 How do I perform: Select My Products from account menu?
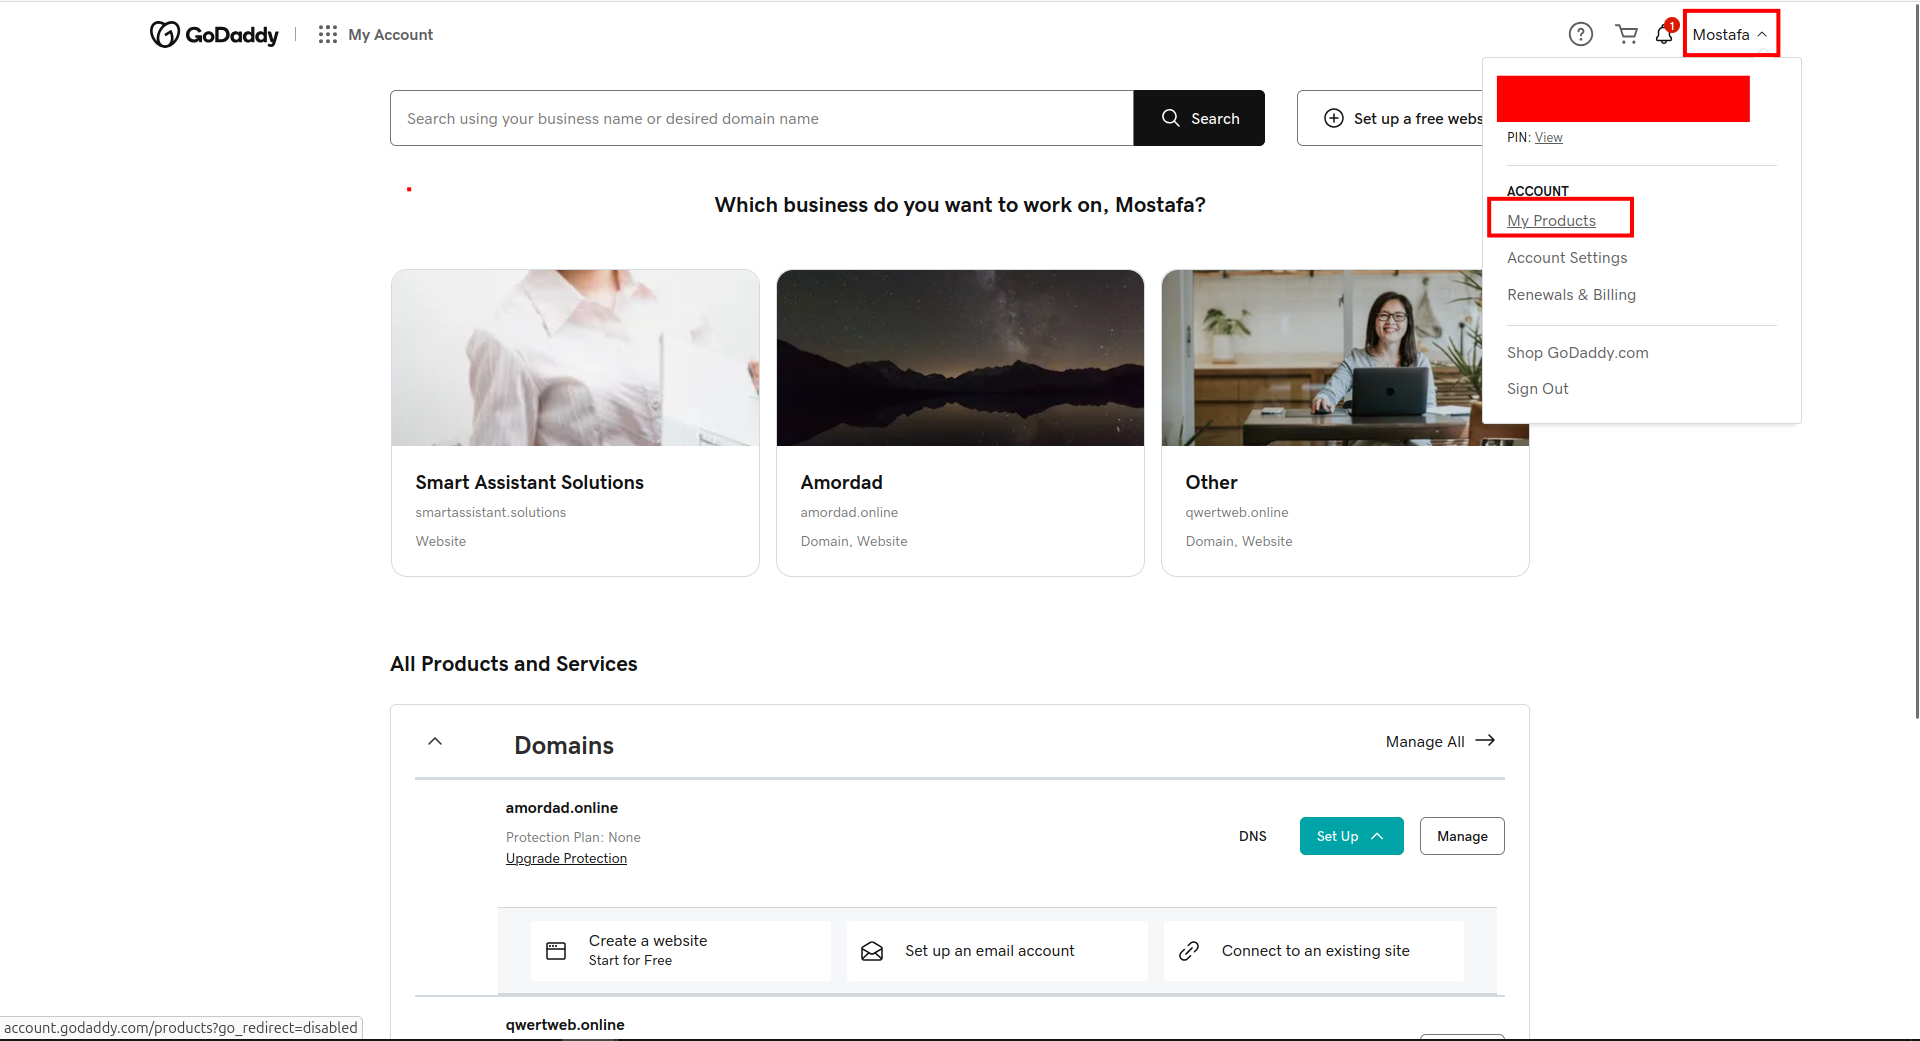(x=1551, y=221)
